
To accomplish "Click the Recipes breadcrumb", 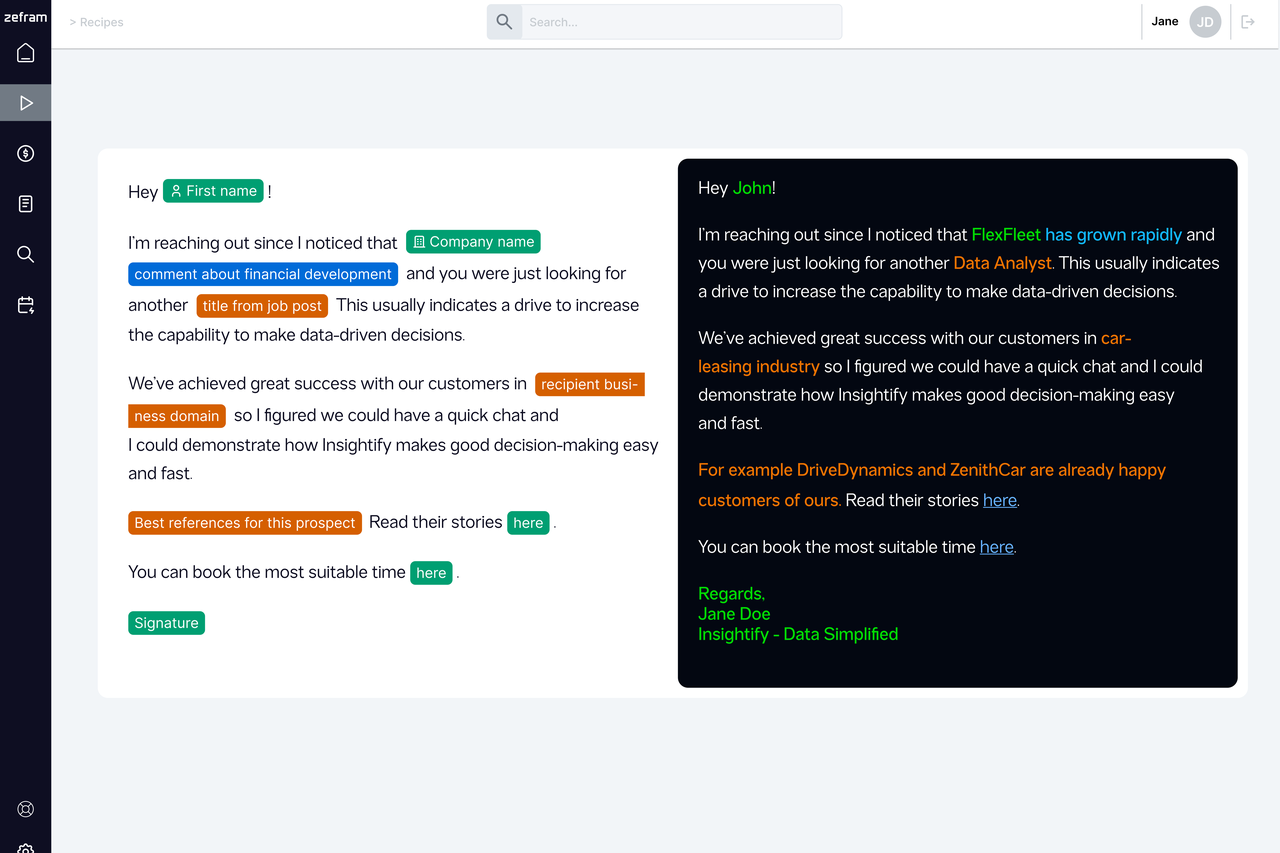I will click(x=101, y=22).
